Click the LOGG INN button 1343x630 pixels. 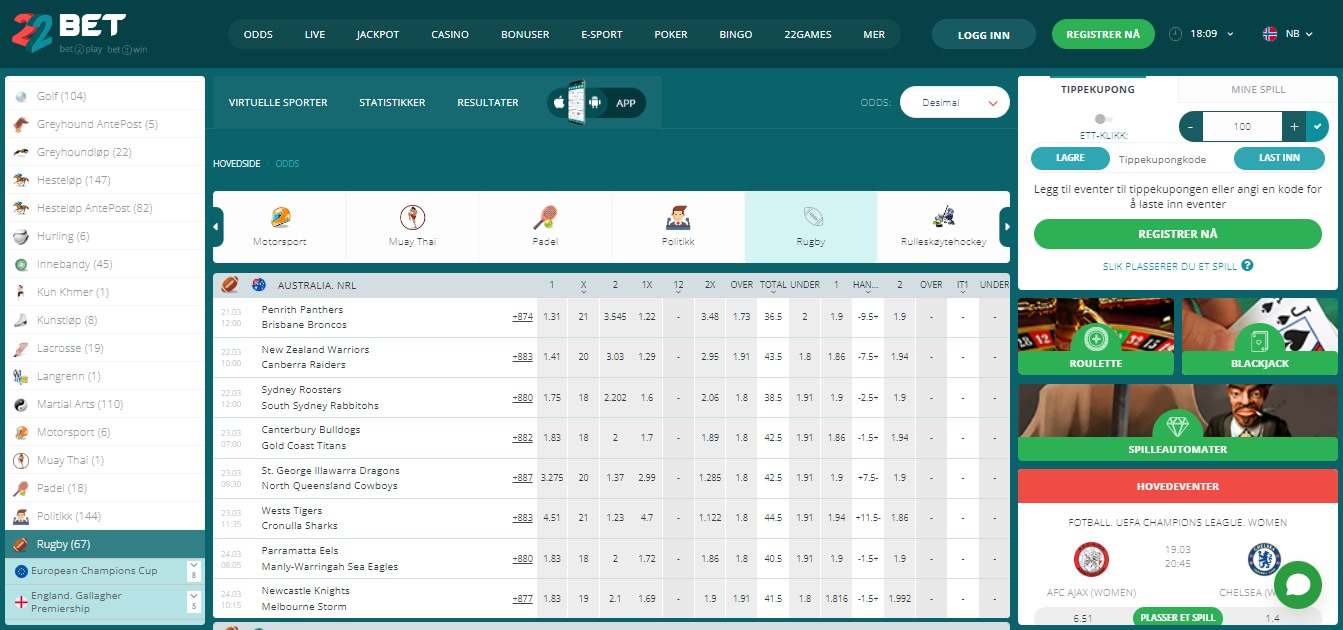[984, 35]
